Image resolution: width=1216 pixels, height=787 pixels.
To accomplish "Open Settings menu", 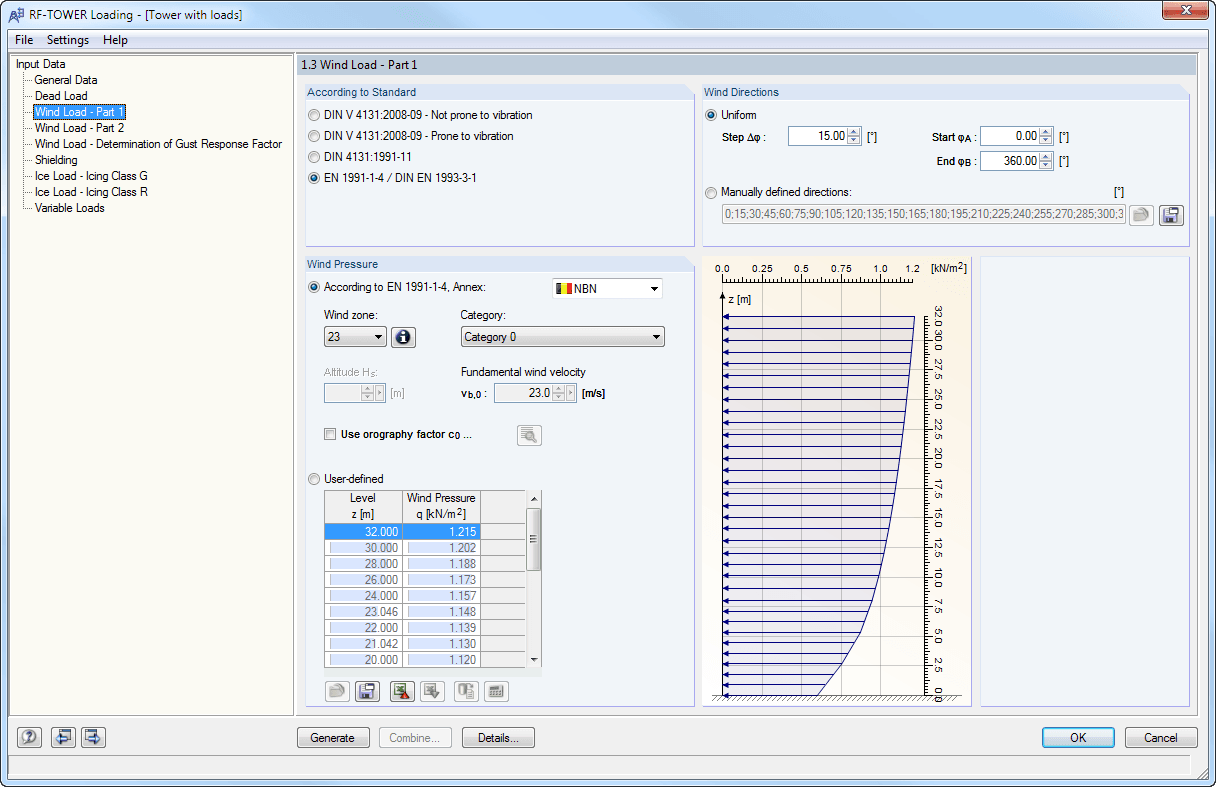I will 68,40.
